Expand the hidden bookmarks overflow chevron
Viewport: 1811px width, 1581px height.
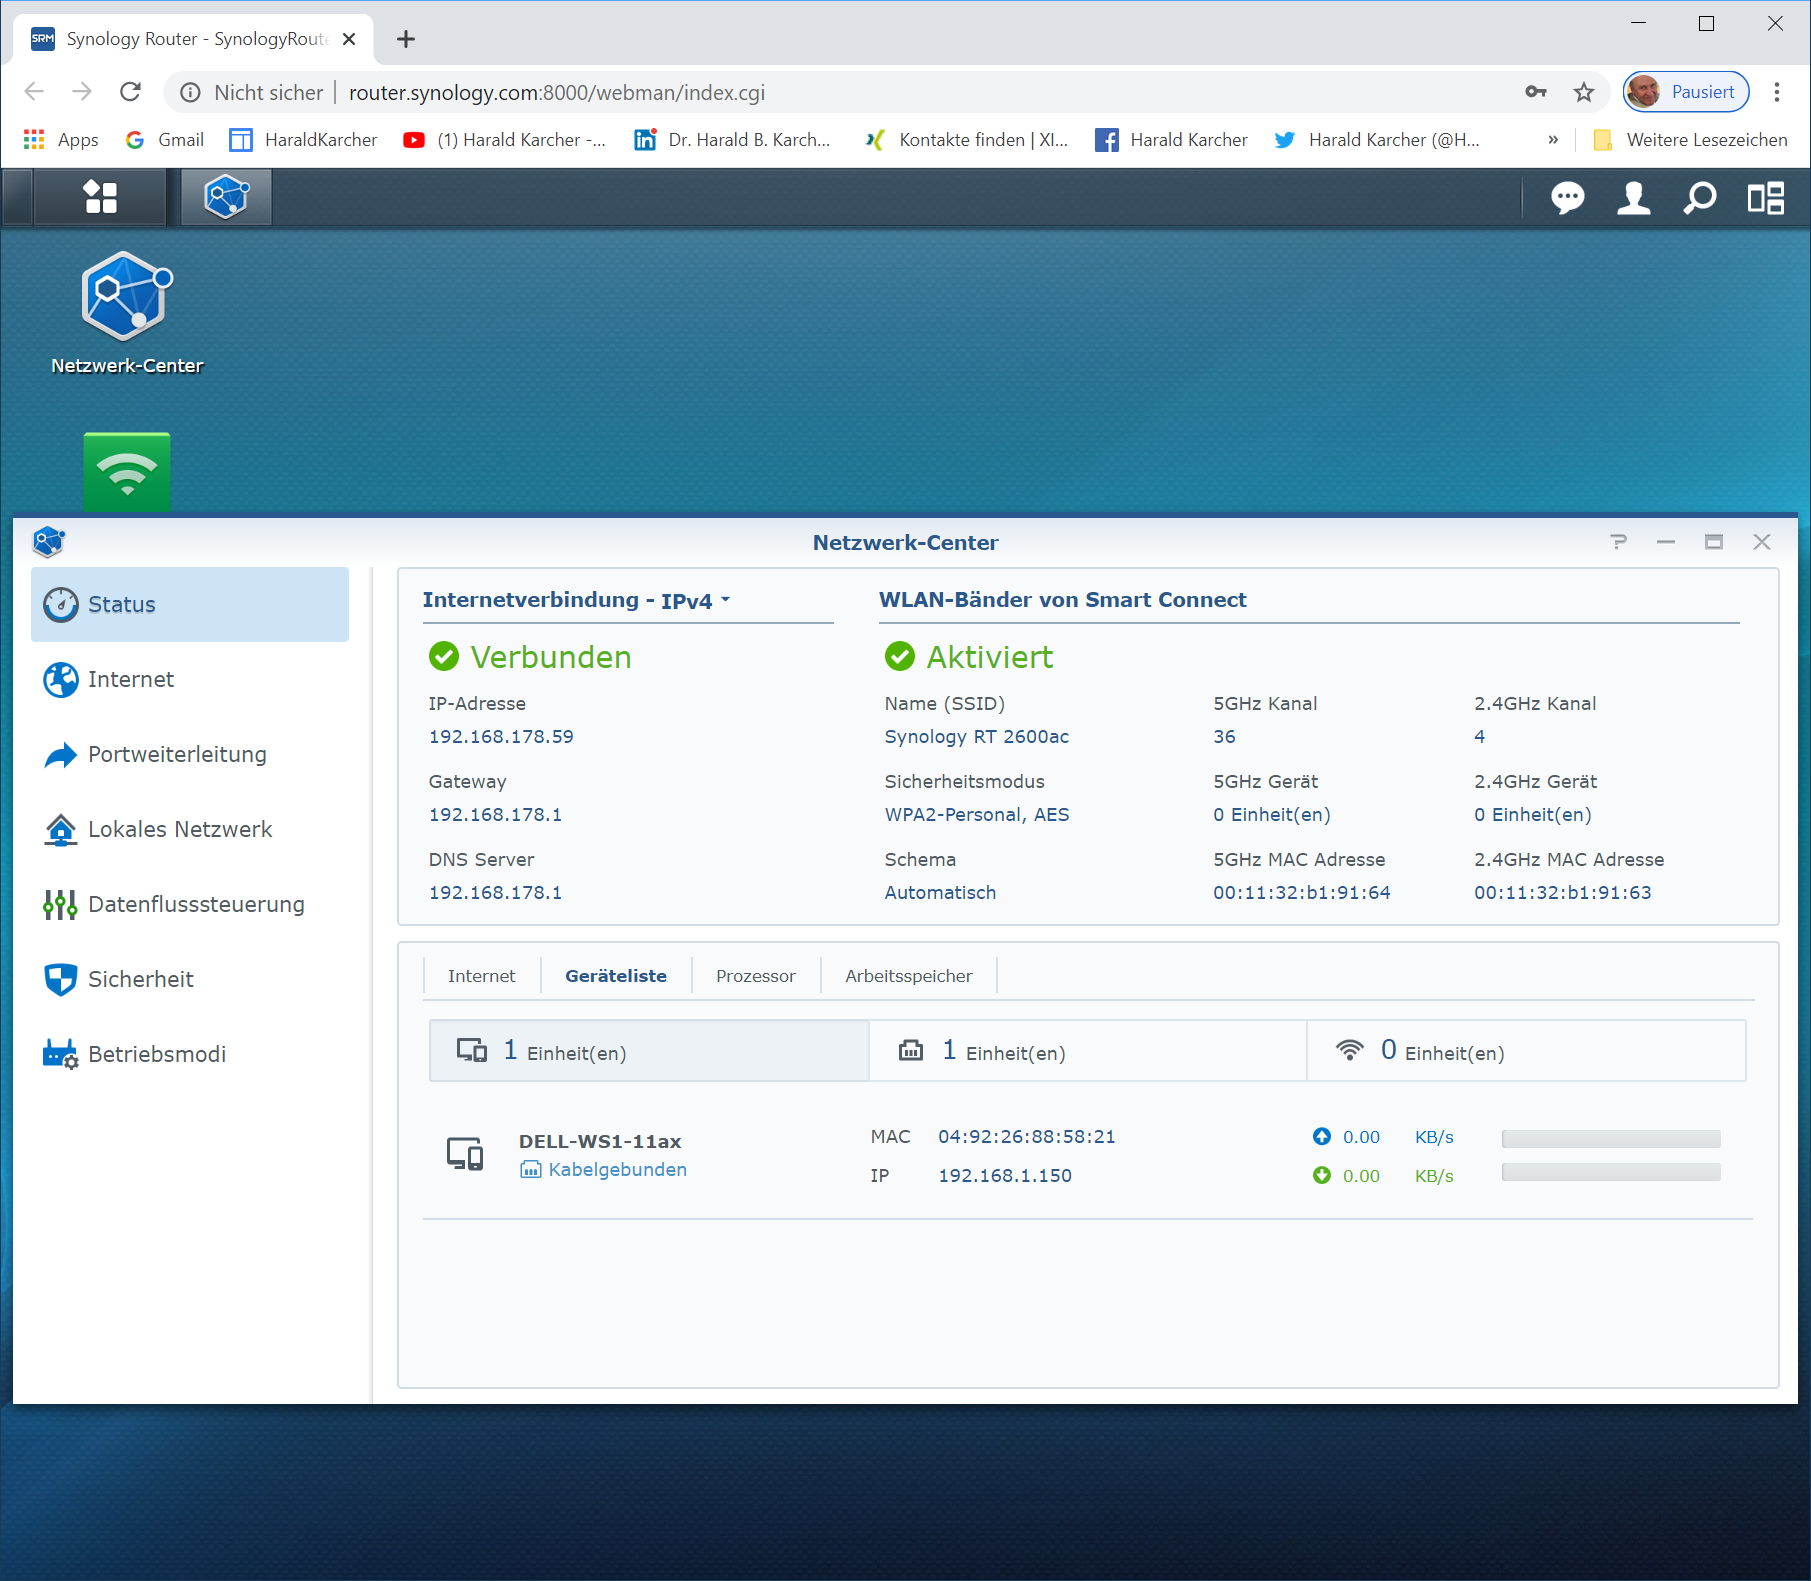tap(1552, 140)
